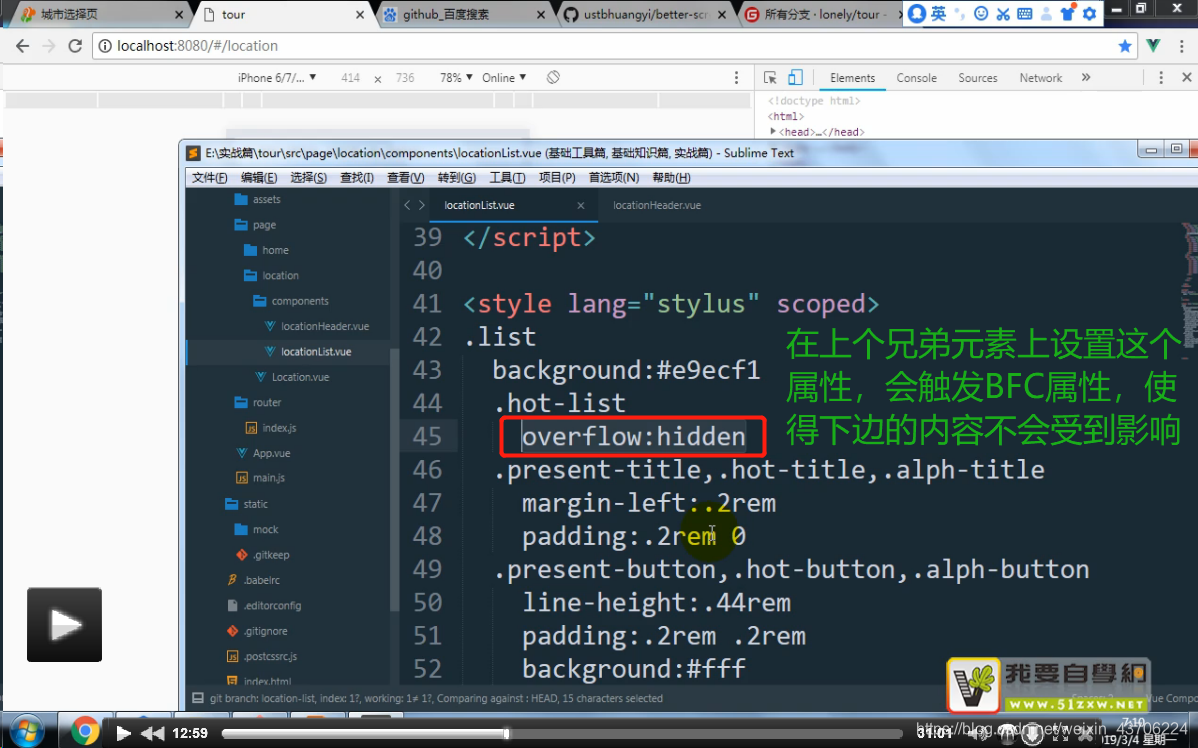Toggle the device toolbar icon in DevTools

pyautogui.click(x=795, y=77)
